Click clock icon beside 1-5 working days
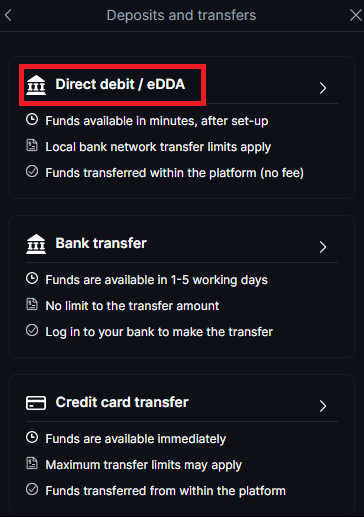 pos(32,278)
